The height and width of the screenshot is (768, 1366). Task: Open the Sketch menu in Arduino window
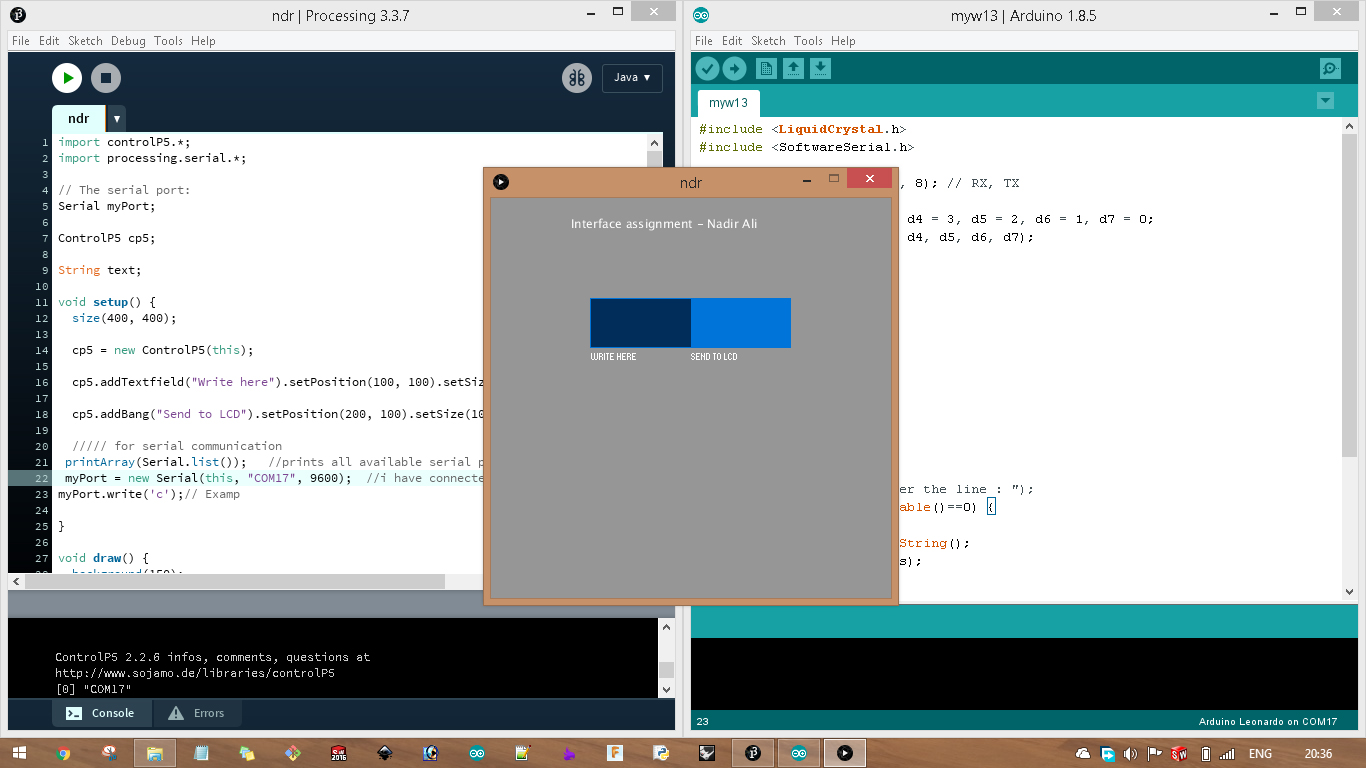[768, 41]
